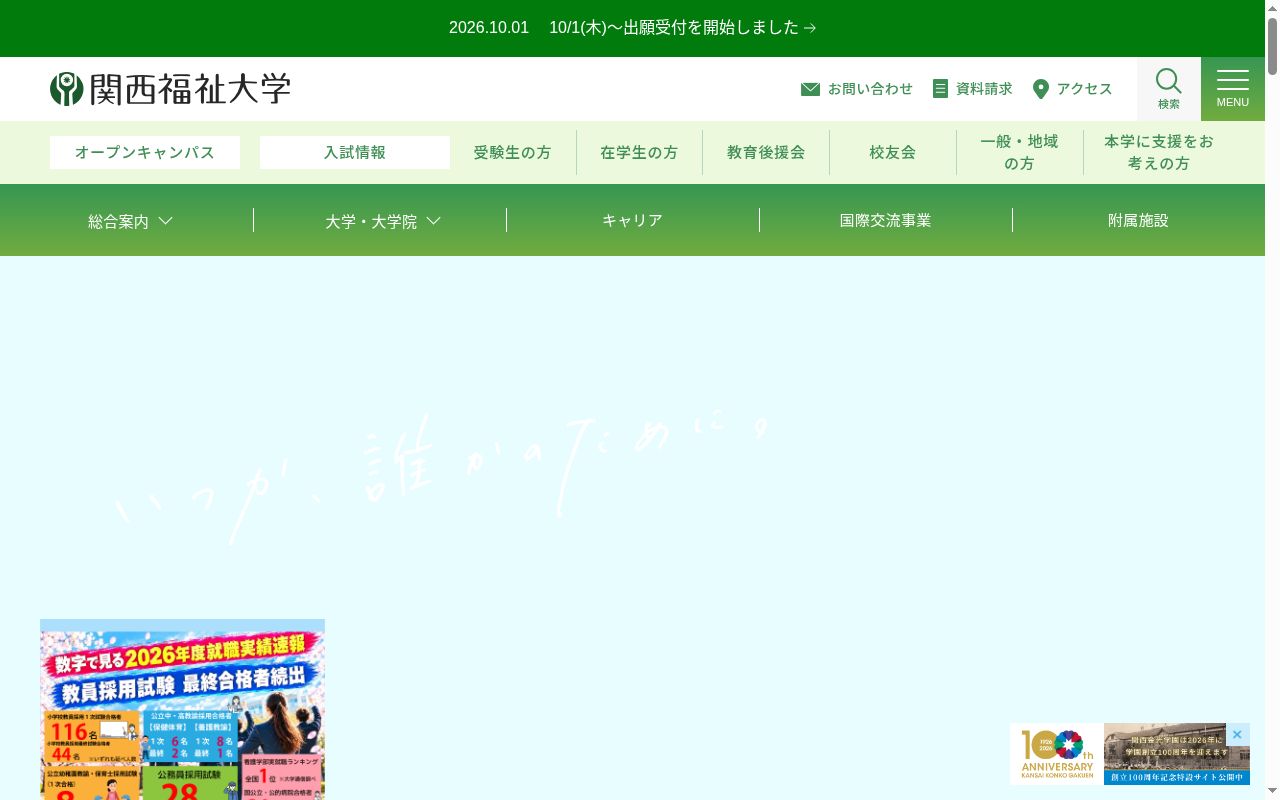Open the 教育後援会 page

click(x=766, y=152)
